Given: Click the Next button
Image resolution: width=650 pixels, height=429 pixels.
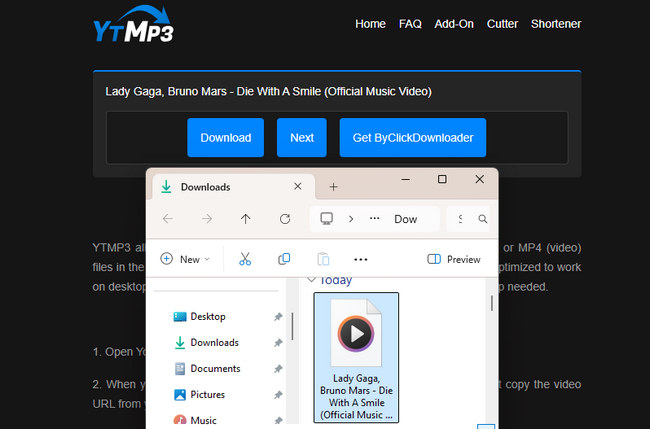Looking at the screenshot, I should (302, 138).
